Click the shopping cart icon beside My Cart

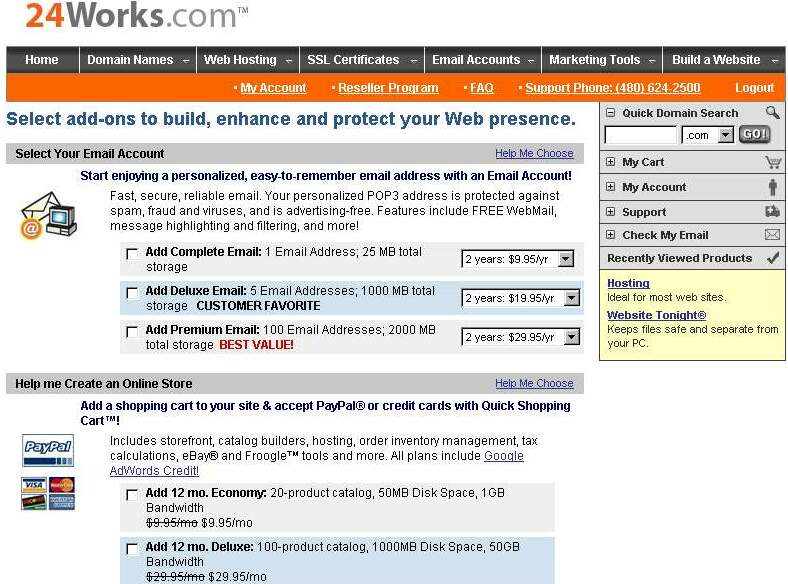tap(772, 162)
